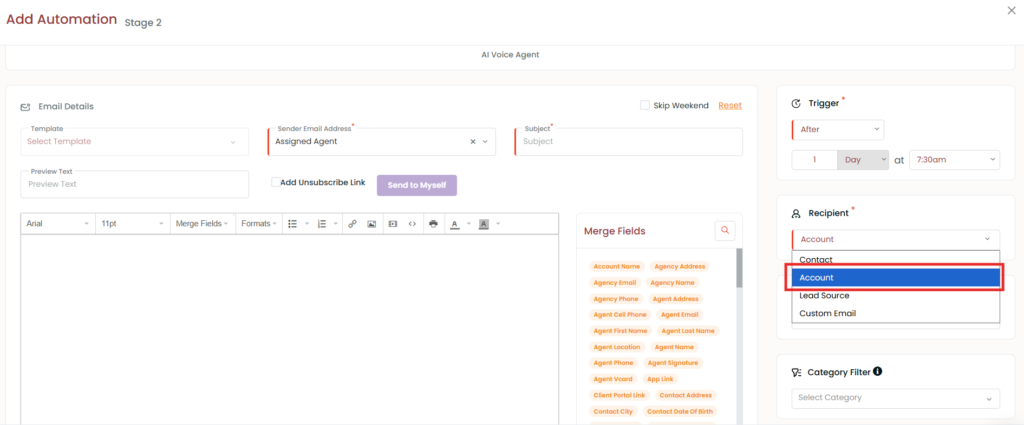Collapse the Recipient Account dropdown
The width and height of the screenshot is (1024, 425).
click(x=895, y=239)
